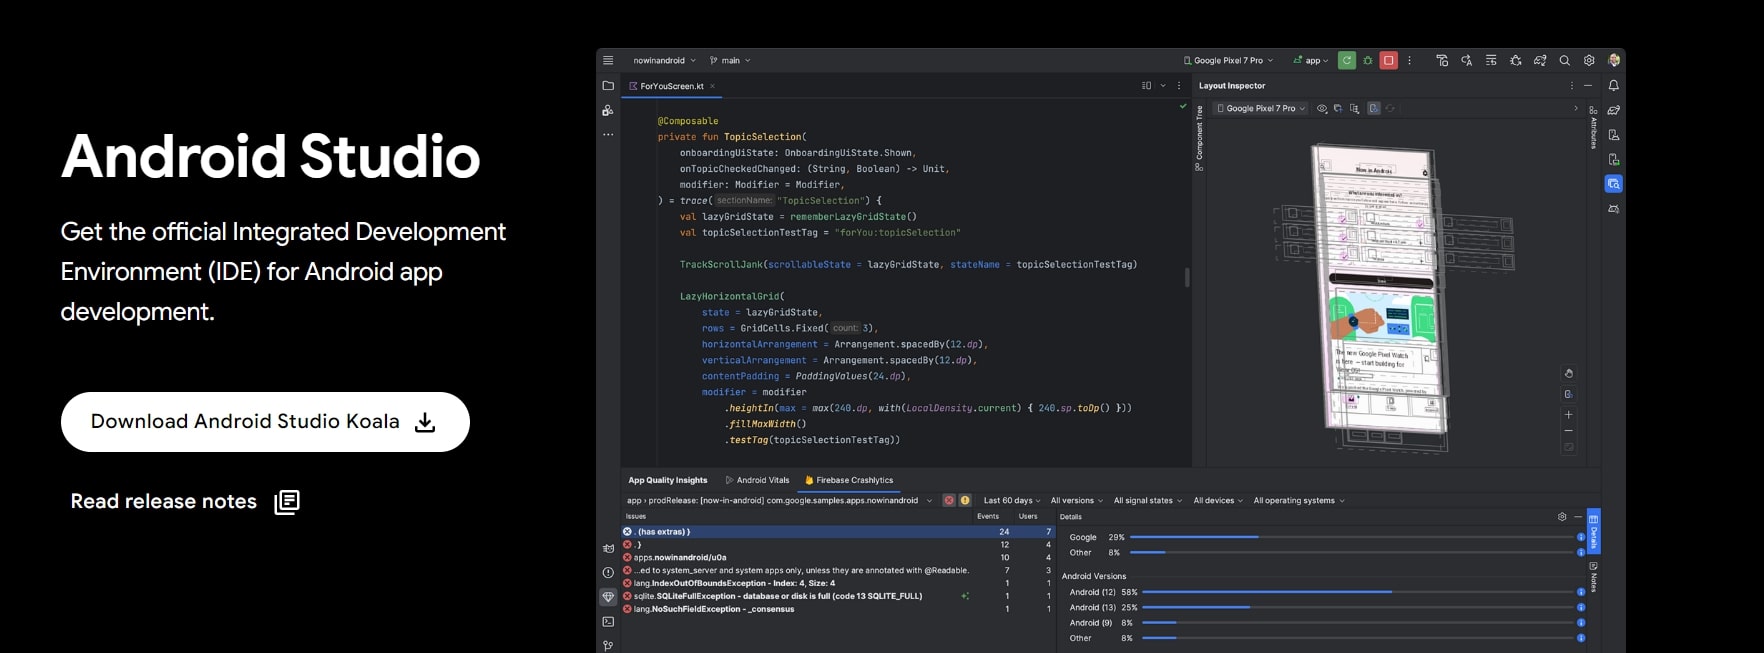1764x653 pixels.
Task: Click the Apply Code Changes icon beside the Build hammer
Action: [1466, 60]
